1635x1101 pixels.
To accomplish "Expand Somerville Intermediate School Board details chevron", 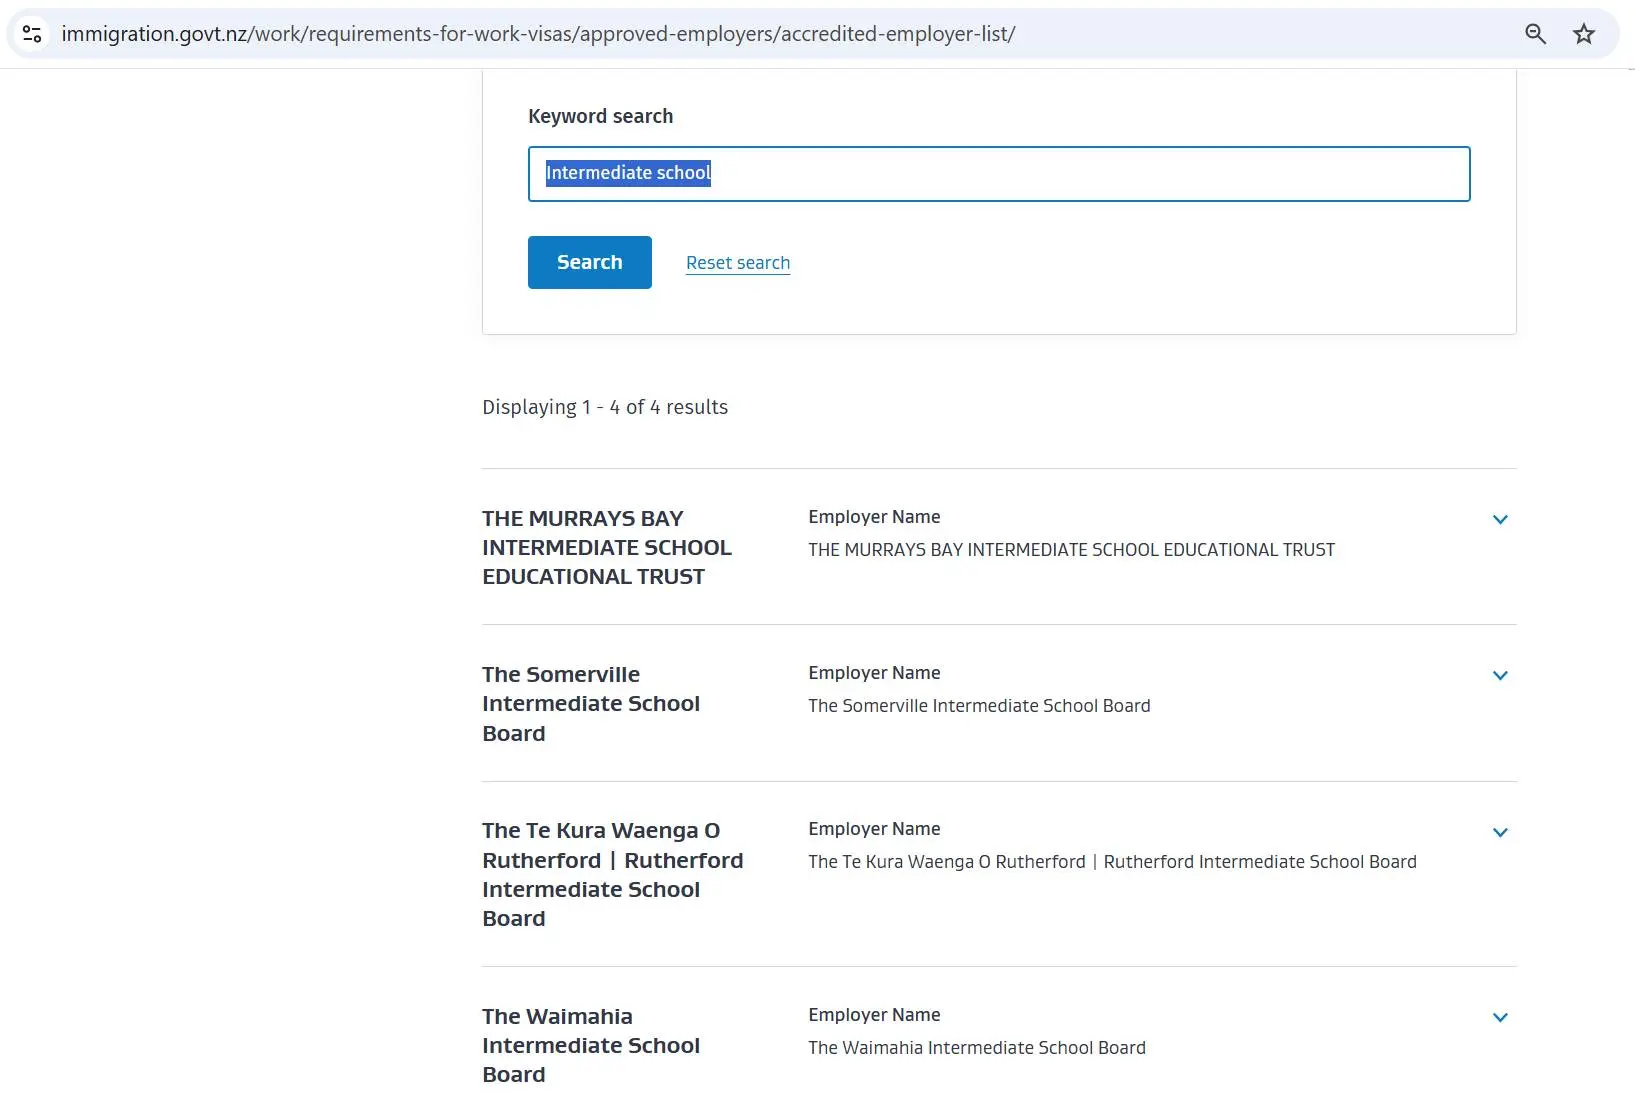I will click(x=1500, y=675).
